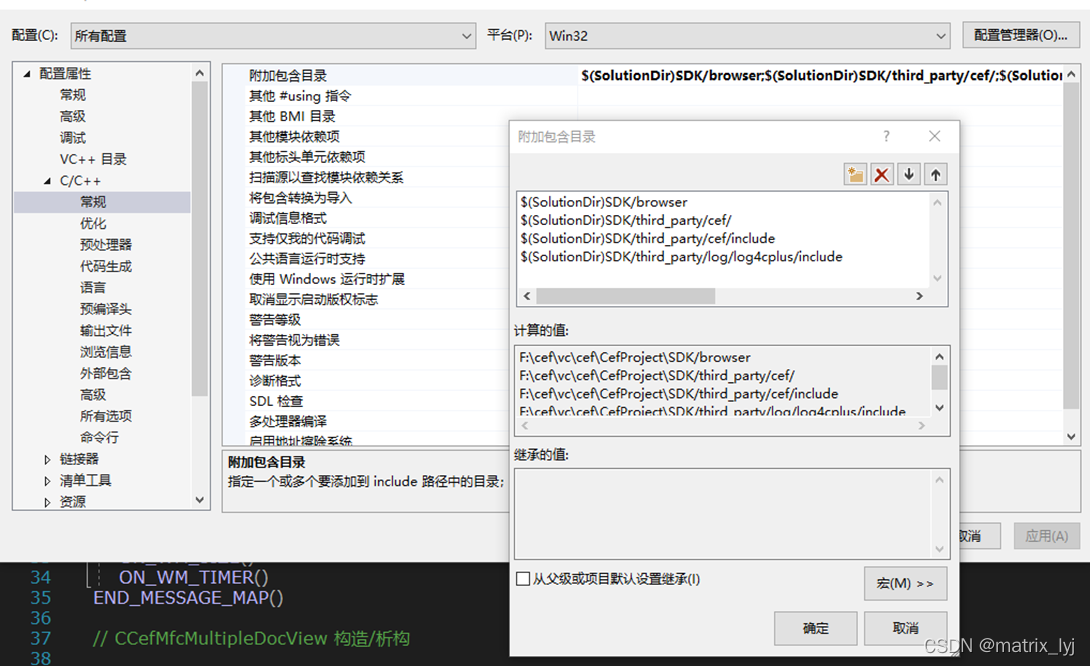Select the 命令行 tree item
The width and height of the screenshot is (1090, 666).
(x=99, y=438)
